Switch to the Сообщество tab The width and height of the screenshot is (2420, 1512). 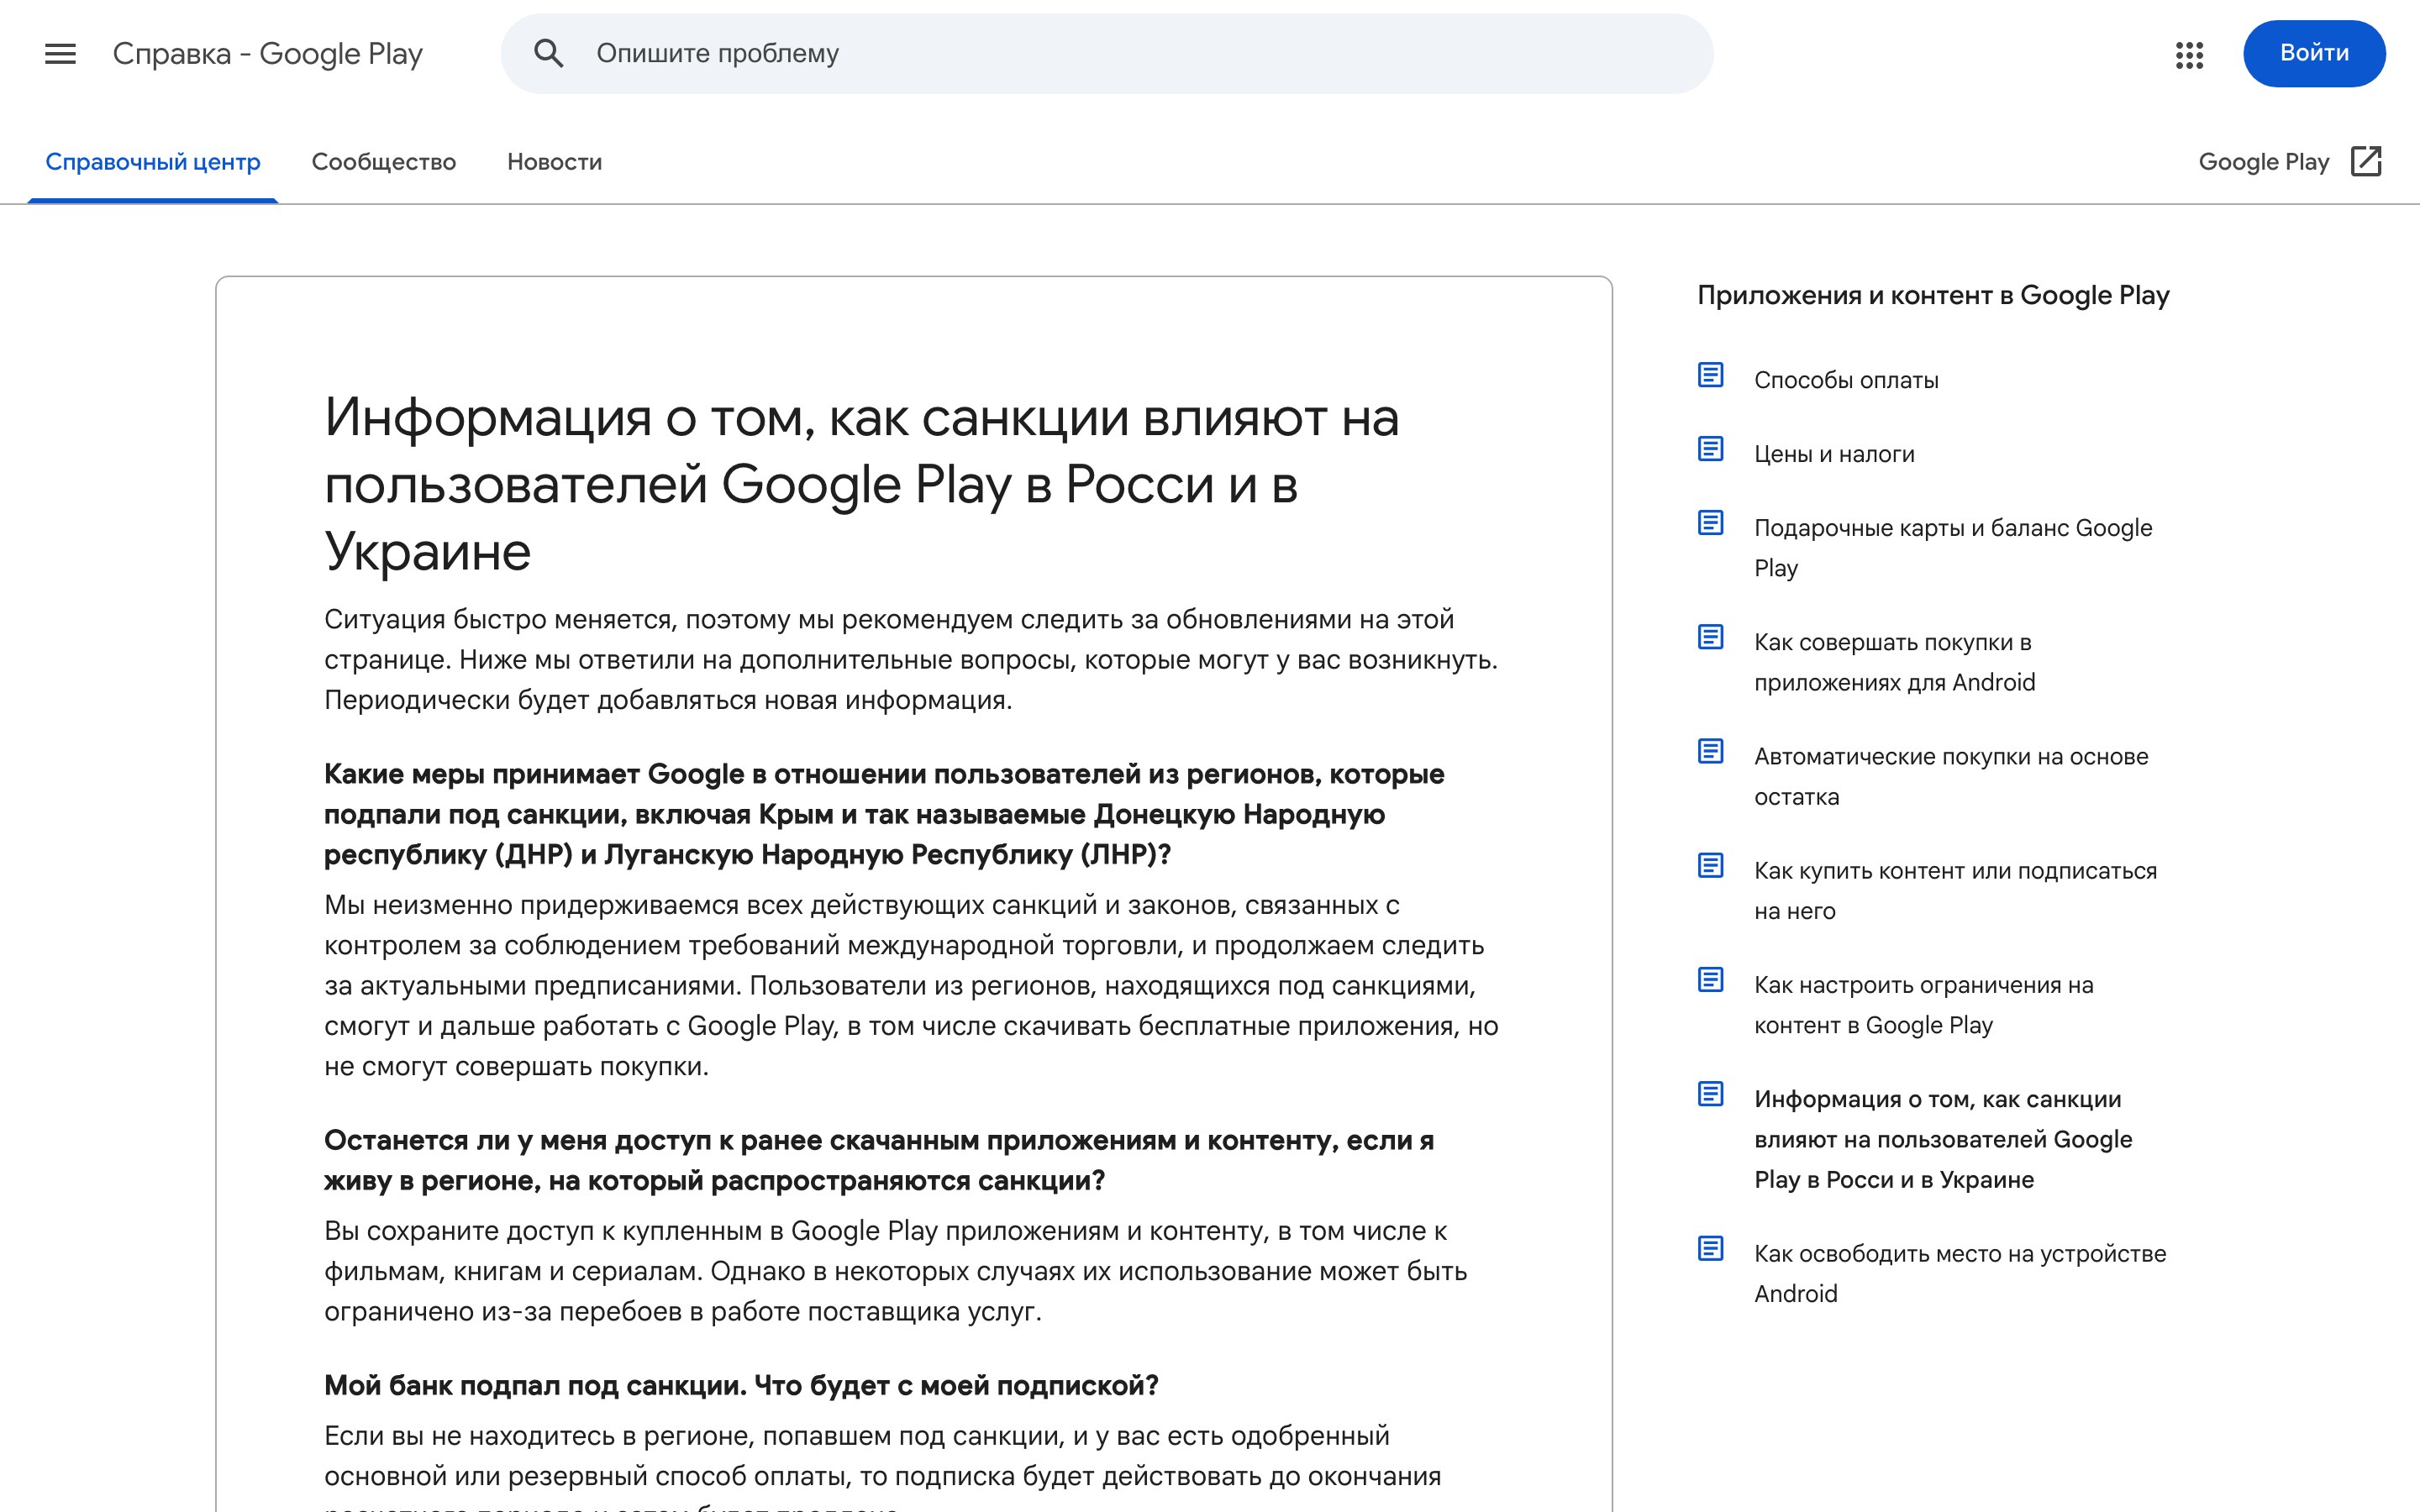(x=384, y=162)
